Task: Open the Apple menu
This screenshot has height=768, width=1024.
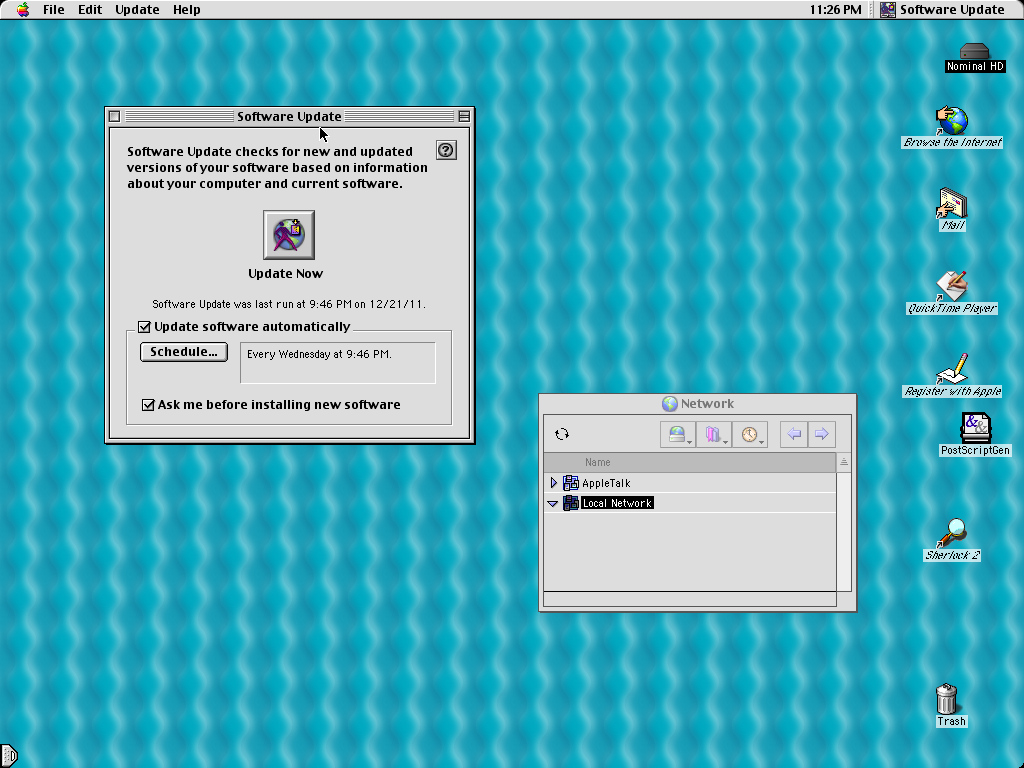Action: 23,10
